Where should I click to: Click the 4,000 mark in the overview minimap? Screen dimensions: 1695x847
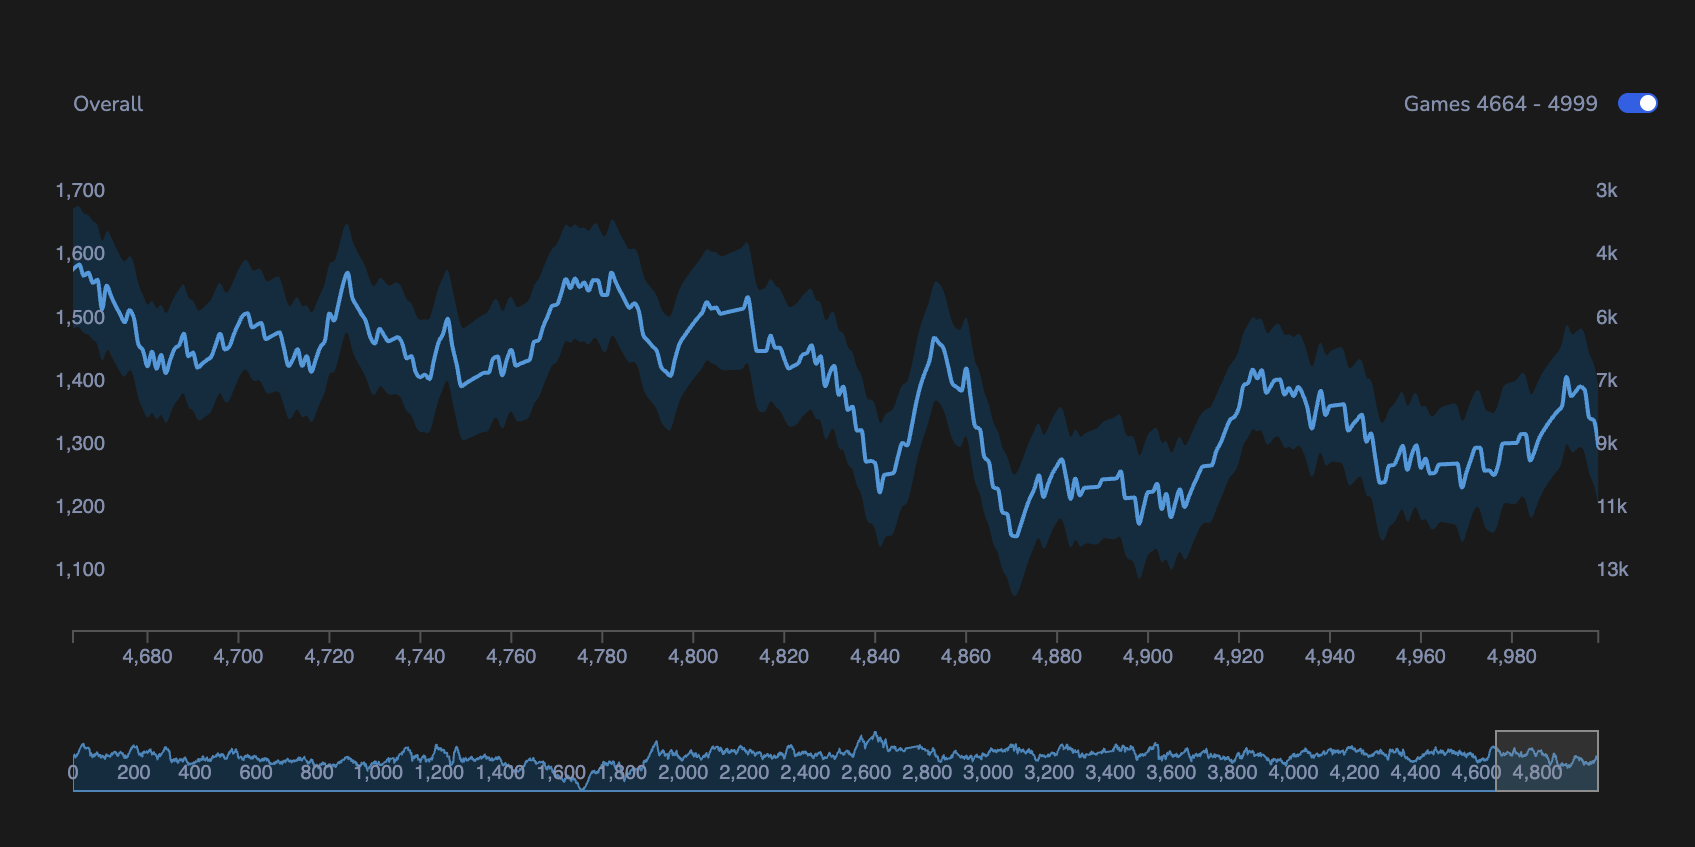(1293, 772)
